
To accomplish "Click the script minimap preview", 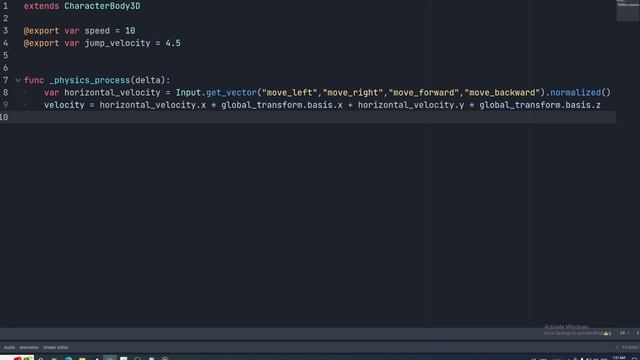I will [x=627, y=10].
